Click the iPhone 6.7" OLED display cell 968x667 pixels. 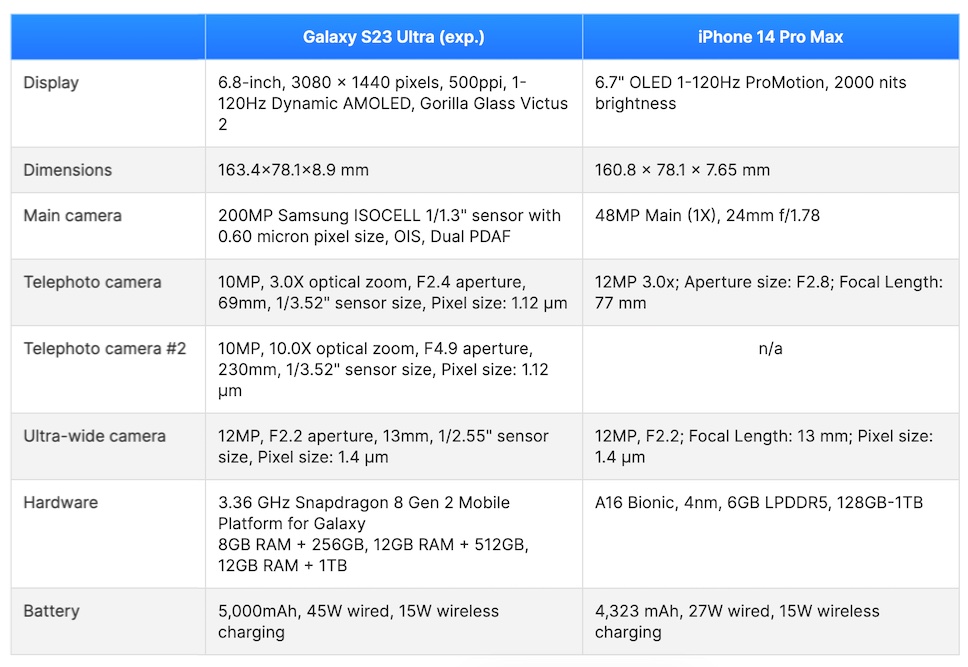[x=751, y=93]
